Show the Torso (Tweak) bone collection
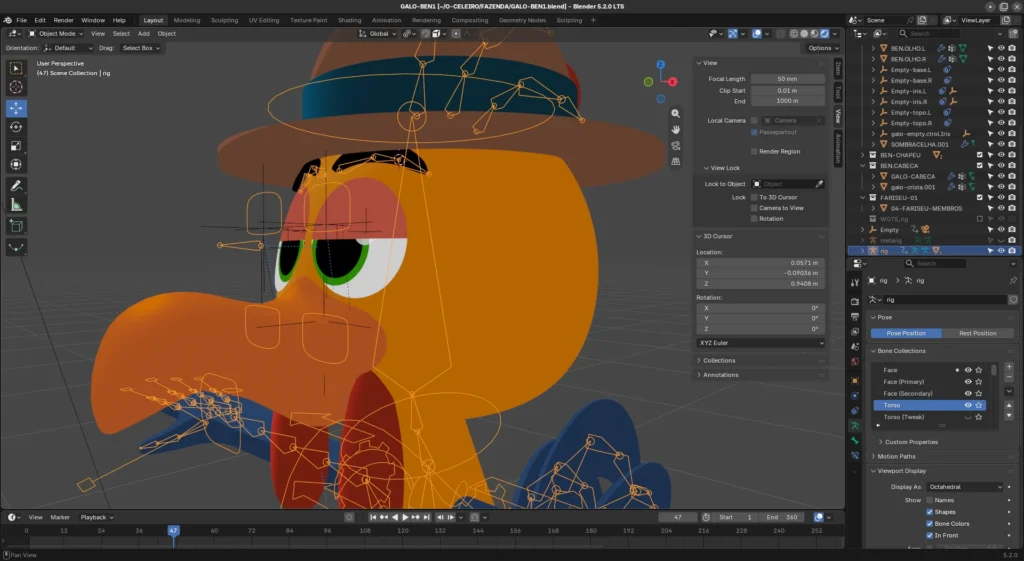1024x561 pixels. click(x=968, y=417)
